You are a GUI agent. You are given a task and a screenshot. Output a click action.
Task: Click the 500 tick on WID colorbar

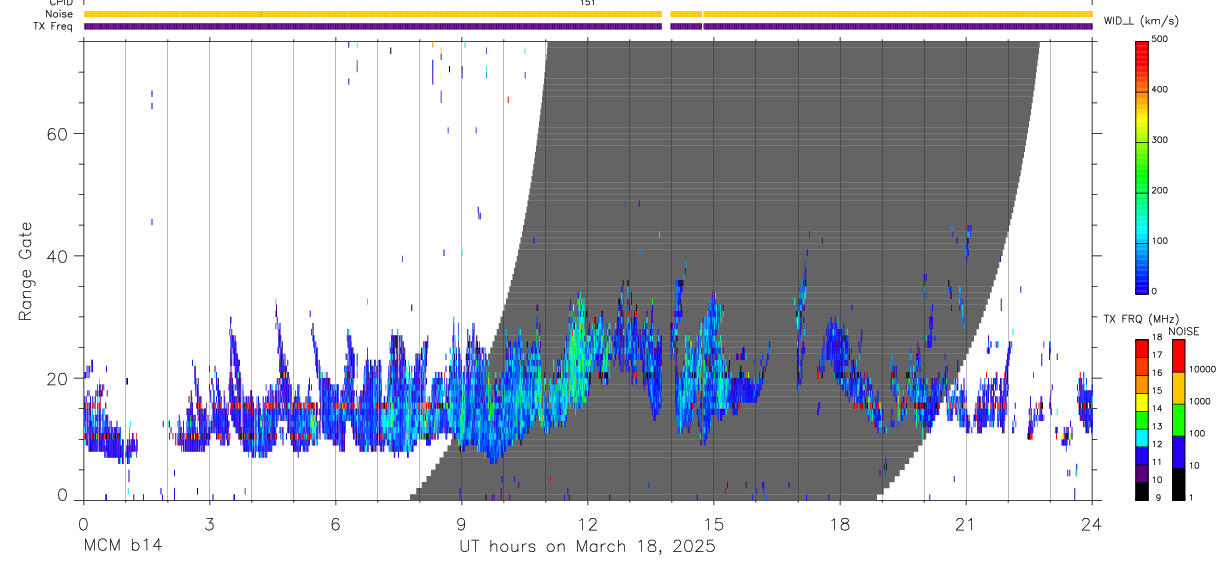click(x=1161, y=39)
